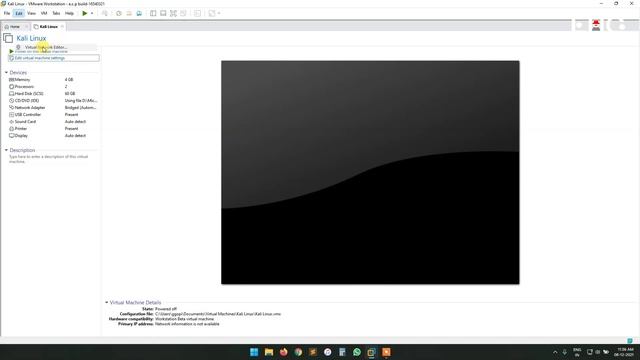Select the Processors device row
This screenshot has height=360, width=640.
pyautogui.click(x=53, y=87)
